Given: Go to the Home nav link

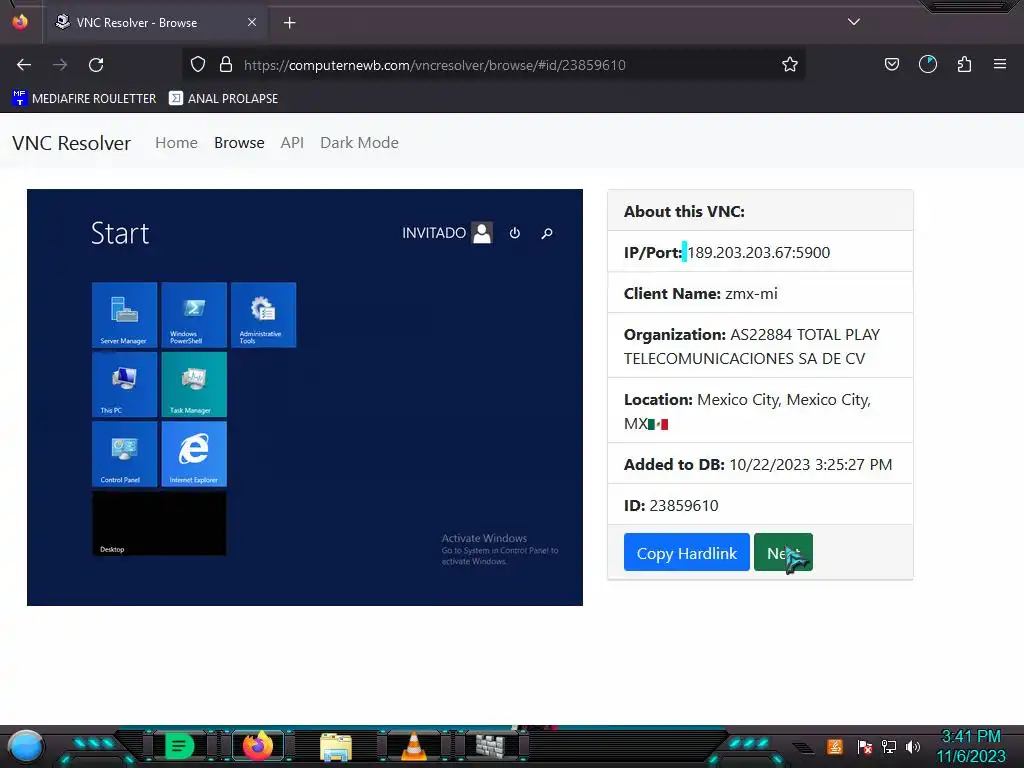Looking at the screenshot, I should point(176,142).
